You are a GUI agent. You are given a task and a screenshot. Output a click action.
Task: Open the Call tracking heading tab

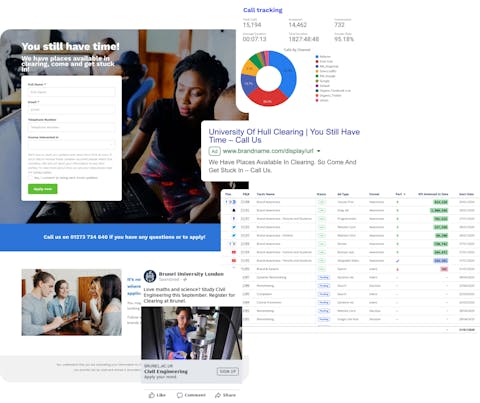pos(263,10)
